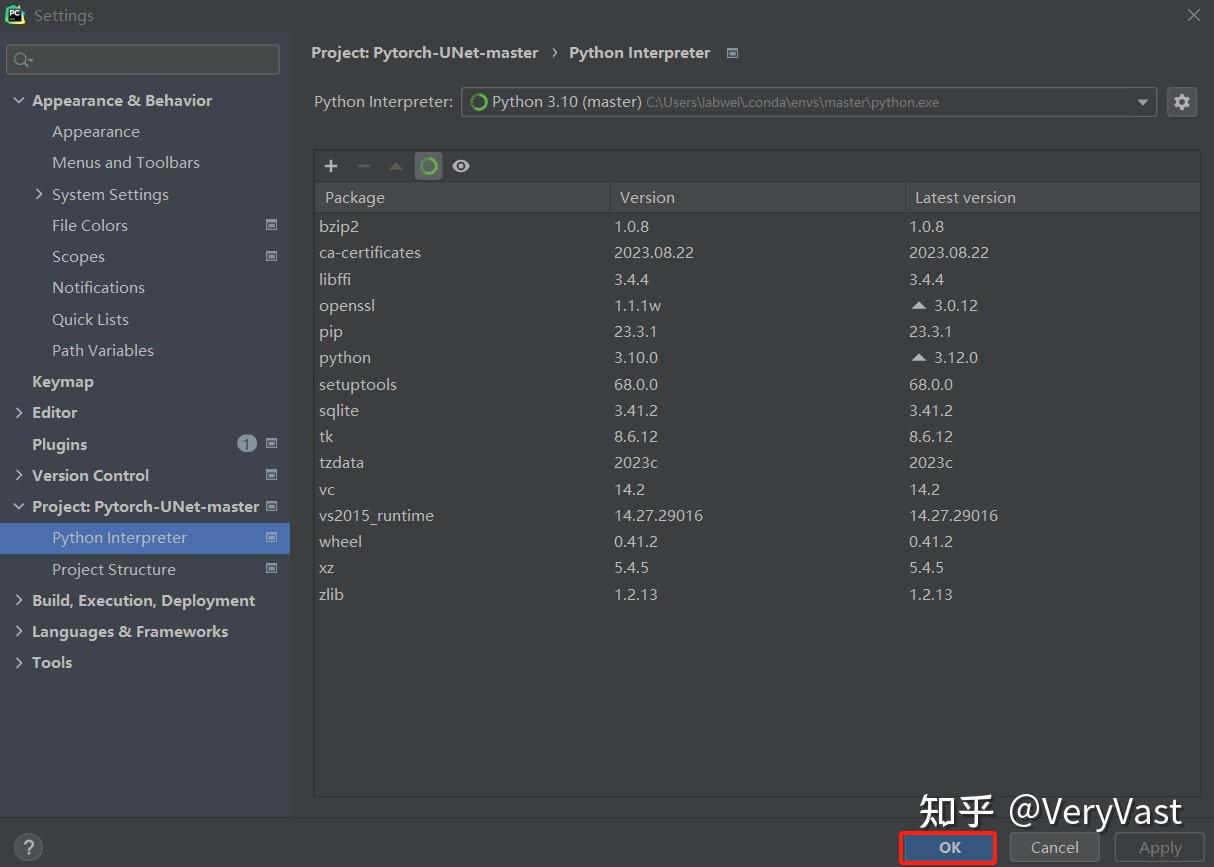This screenshot has width=1214, height=867.
Task: Open the Appearance settings page
Action: pyautogui.click(x=96, y=131)
